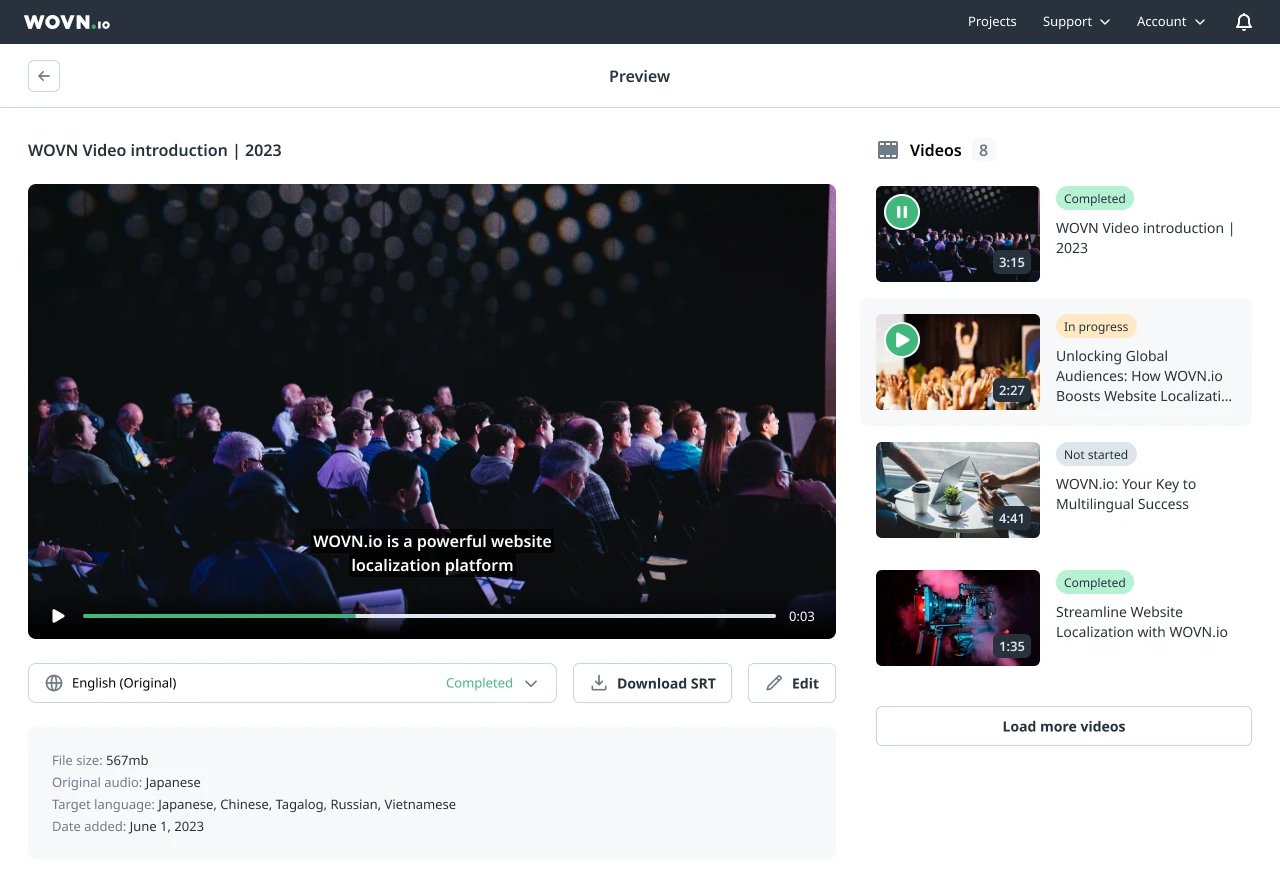Viewport: 1280px width, 880px height.
Task: Click Completed badge above WOVN Video introduction
Action: coord(1095,198)
